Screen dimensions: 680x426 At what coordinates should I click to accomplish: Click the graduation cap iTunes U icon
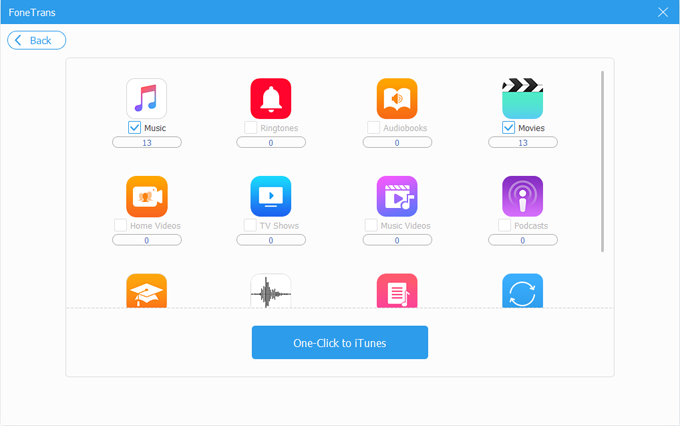pos(146,290)
